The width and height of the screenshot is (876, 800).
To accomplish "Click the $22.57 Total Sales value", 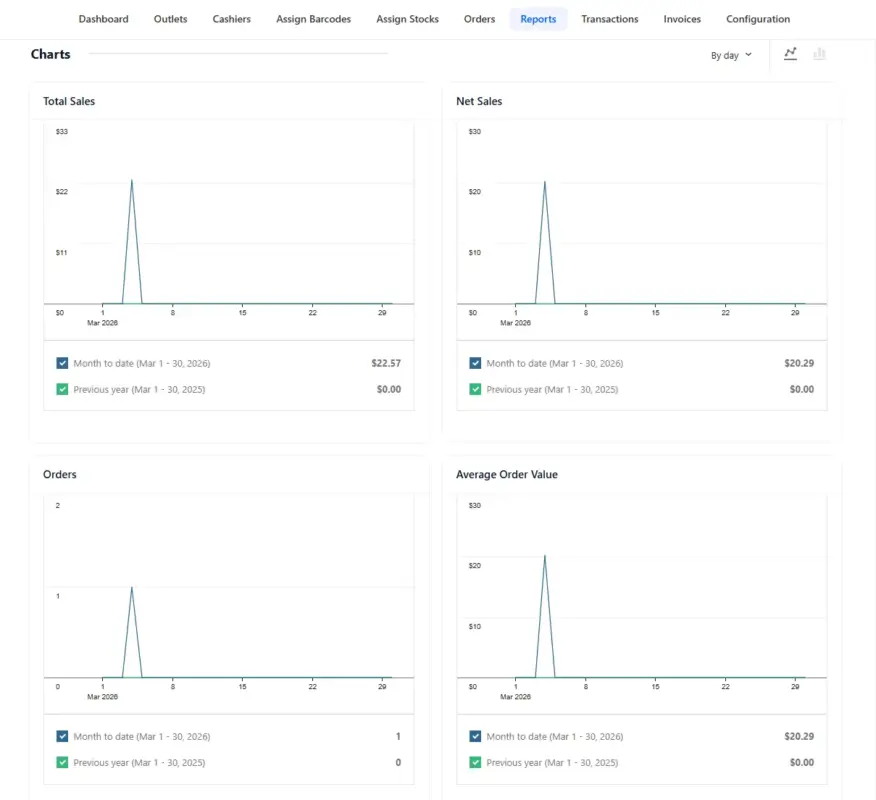I will (386, 363).
